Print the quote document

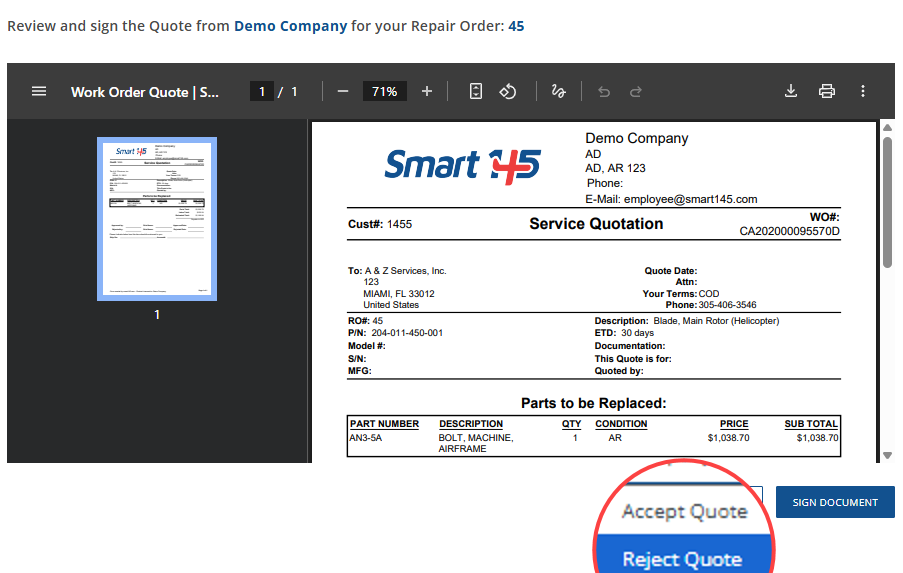(x=827, y=91)
